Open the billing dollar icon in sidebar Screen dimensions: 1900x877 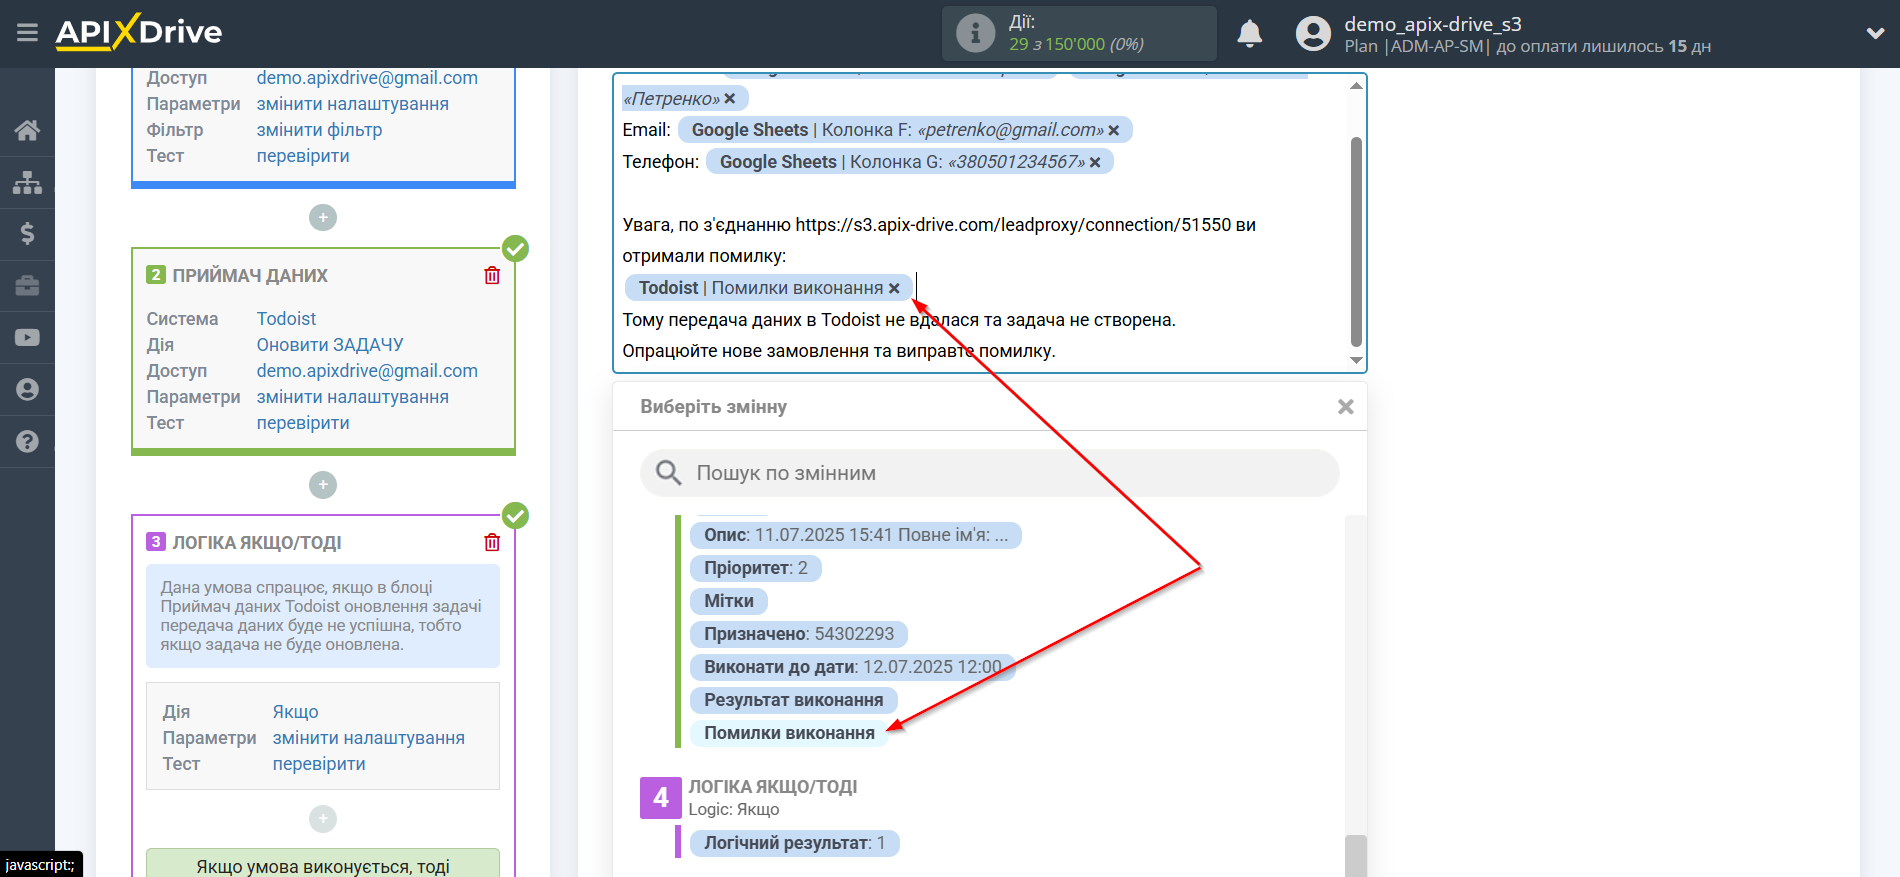pyautogui.click(x=27, y=234)
